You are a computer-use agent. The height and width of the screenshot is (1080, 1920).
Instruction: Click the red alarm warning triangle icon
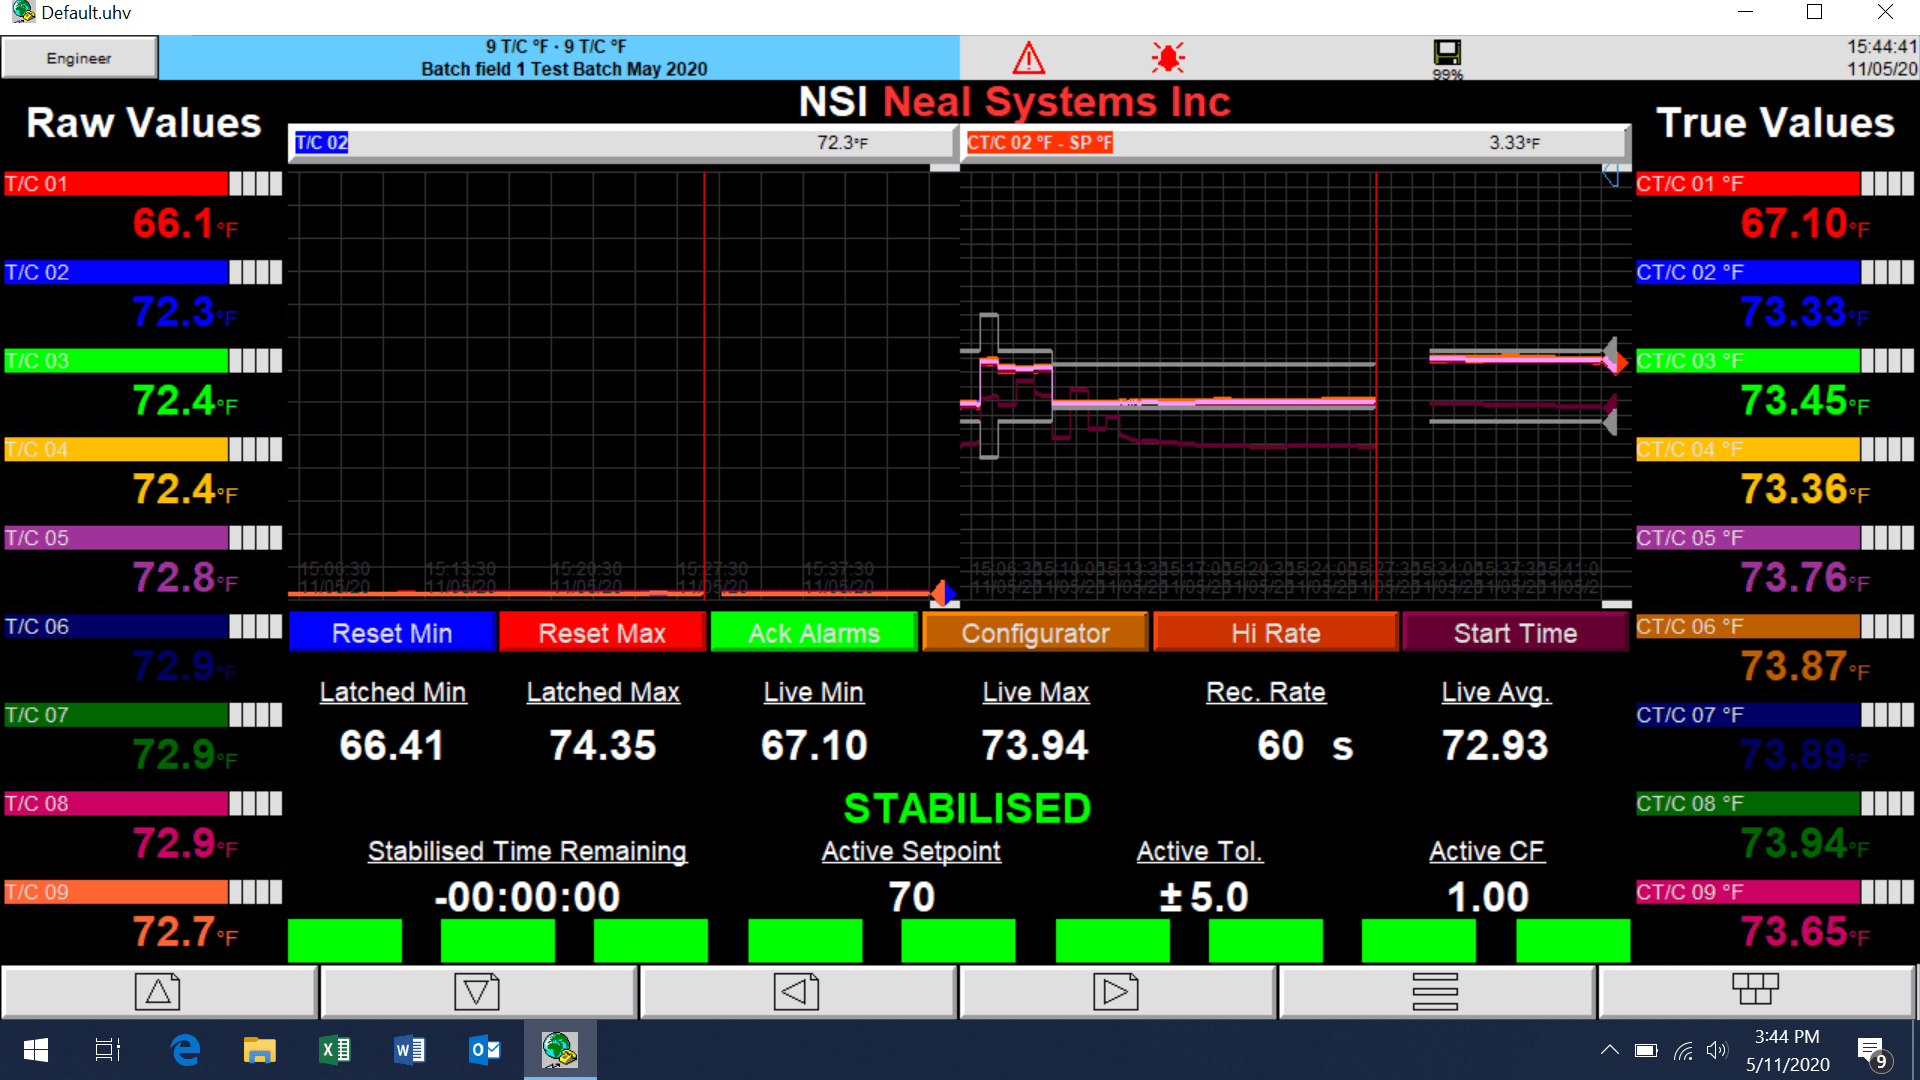(x=1028, y=58)
